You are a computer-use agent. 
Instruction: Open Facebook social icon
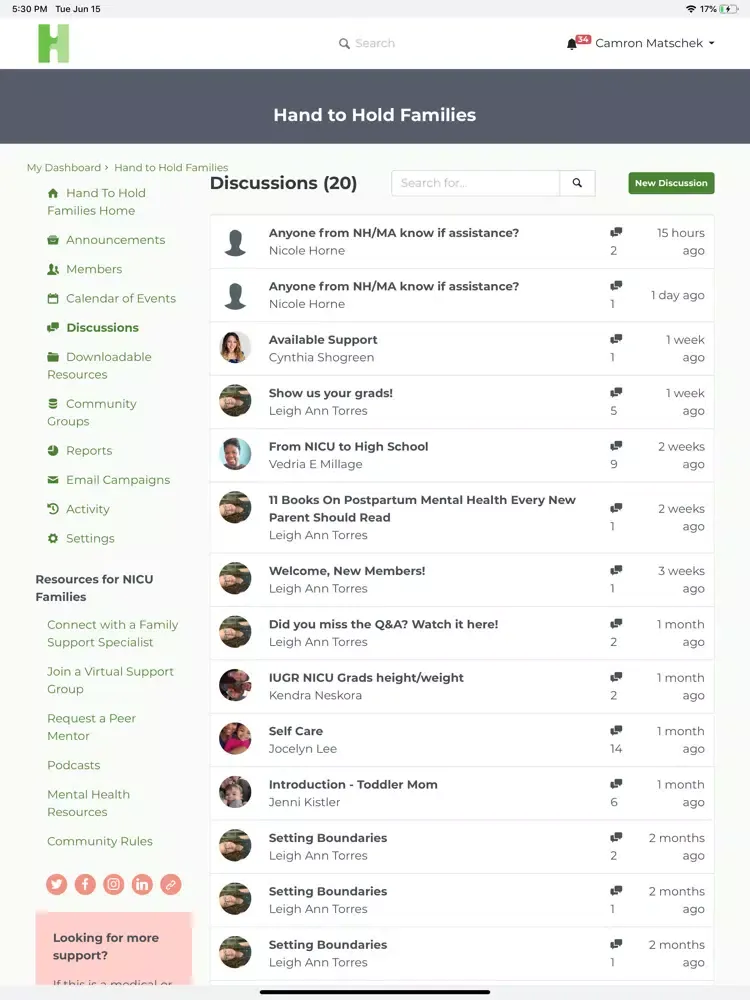pyautogui.click(x=85, y=885)
